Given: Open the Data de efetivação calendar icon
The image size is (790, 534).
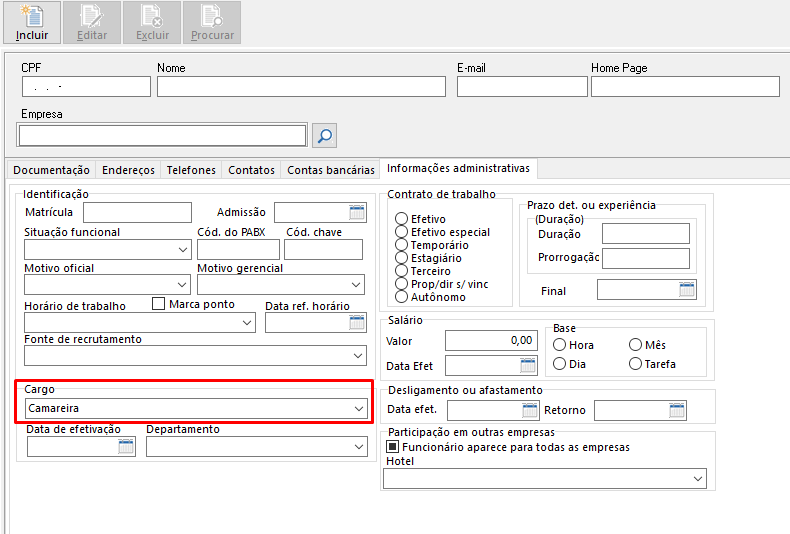Looking at the screenshot, I should 125,446.
